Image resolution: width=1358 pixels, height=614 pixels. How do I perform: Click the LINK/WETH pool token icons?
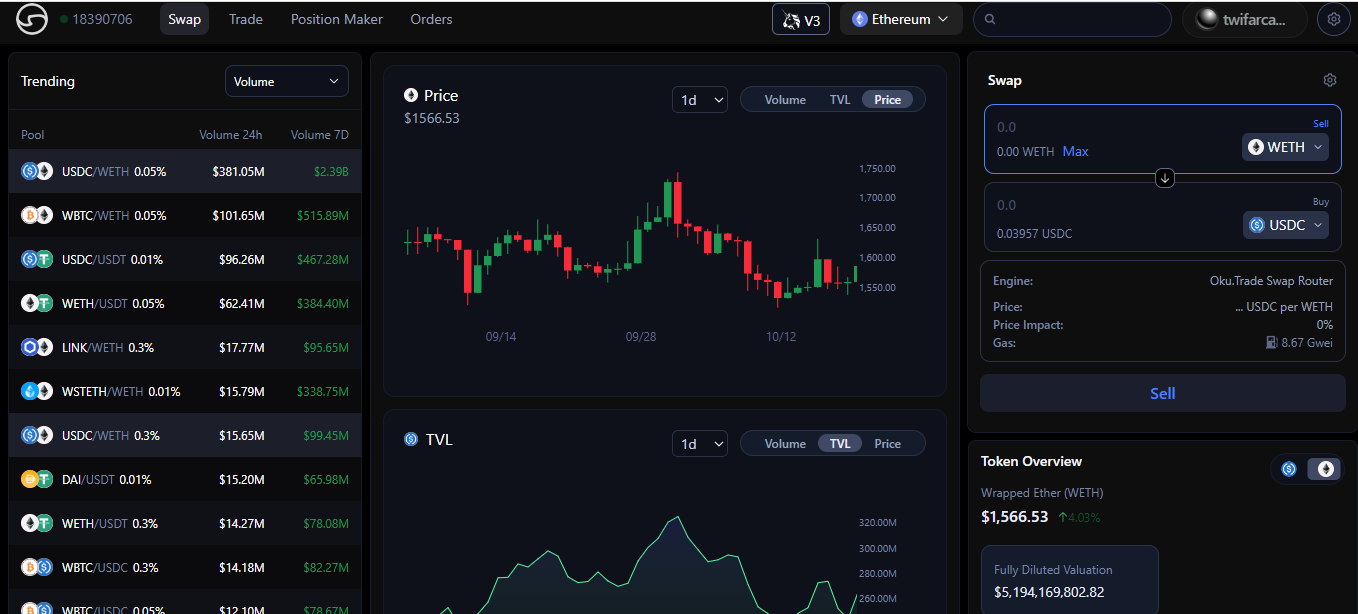(x=37, y=347)
